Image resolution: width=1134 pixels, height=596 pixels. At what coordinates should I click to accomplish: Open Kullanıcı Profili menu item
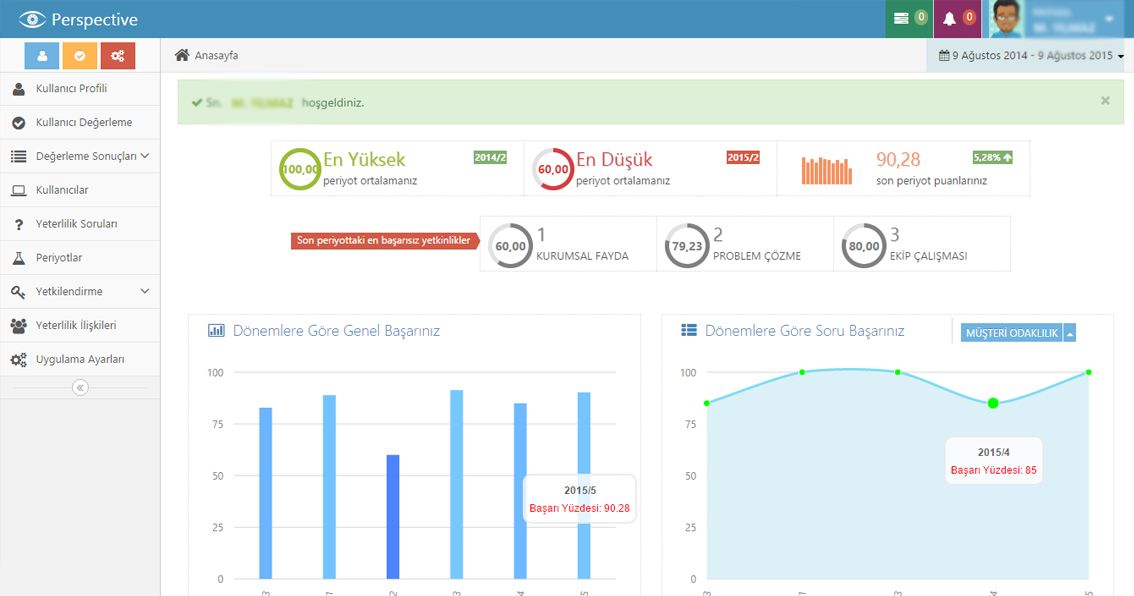tap(71, 88)
